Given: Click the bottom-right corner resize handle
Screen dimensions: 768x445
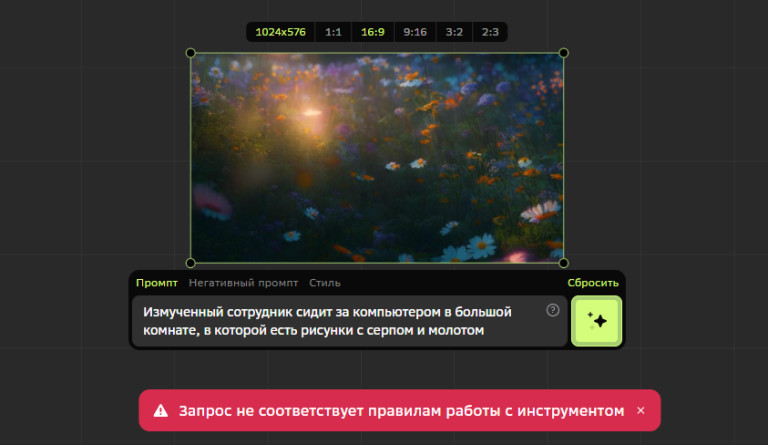Looking at the screenshot, I should (564, 263).
